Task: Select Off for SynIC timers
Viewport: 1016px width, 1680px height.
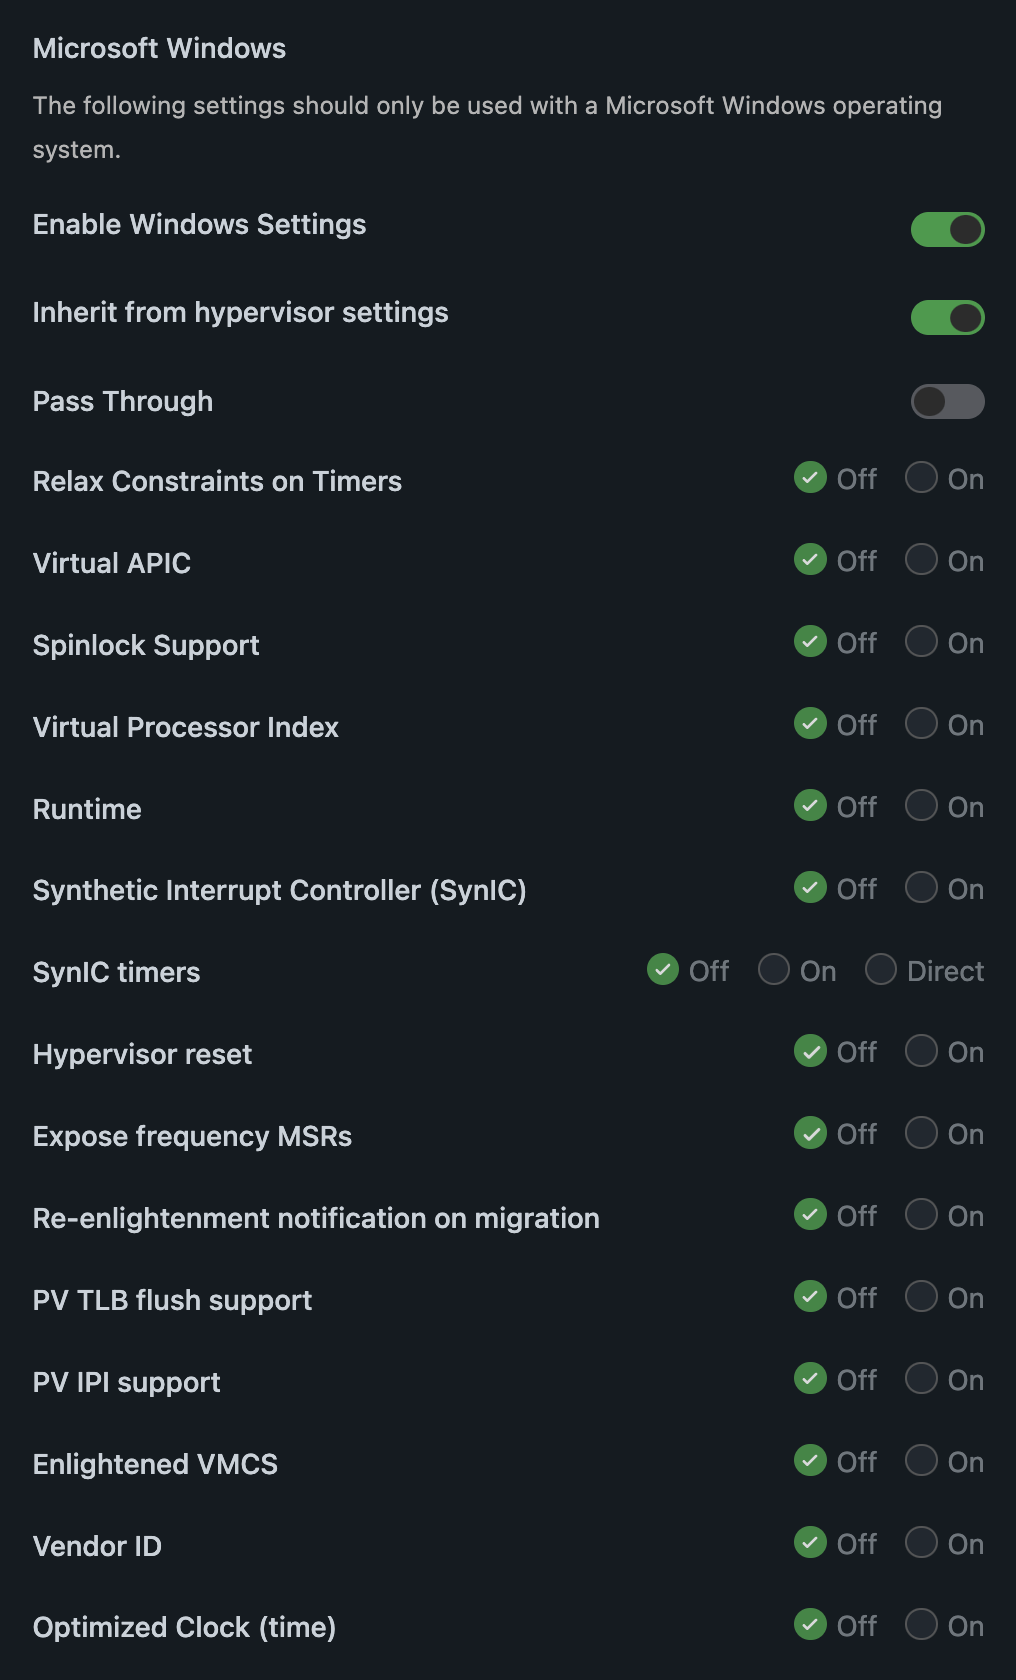Action: point(663,970)
